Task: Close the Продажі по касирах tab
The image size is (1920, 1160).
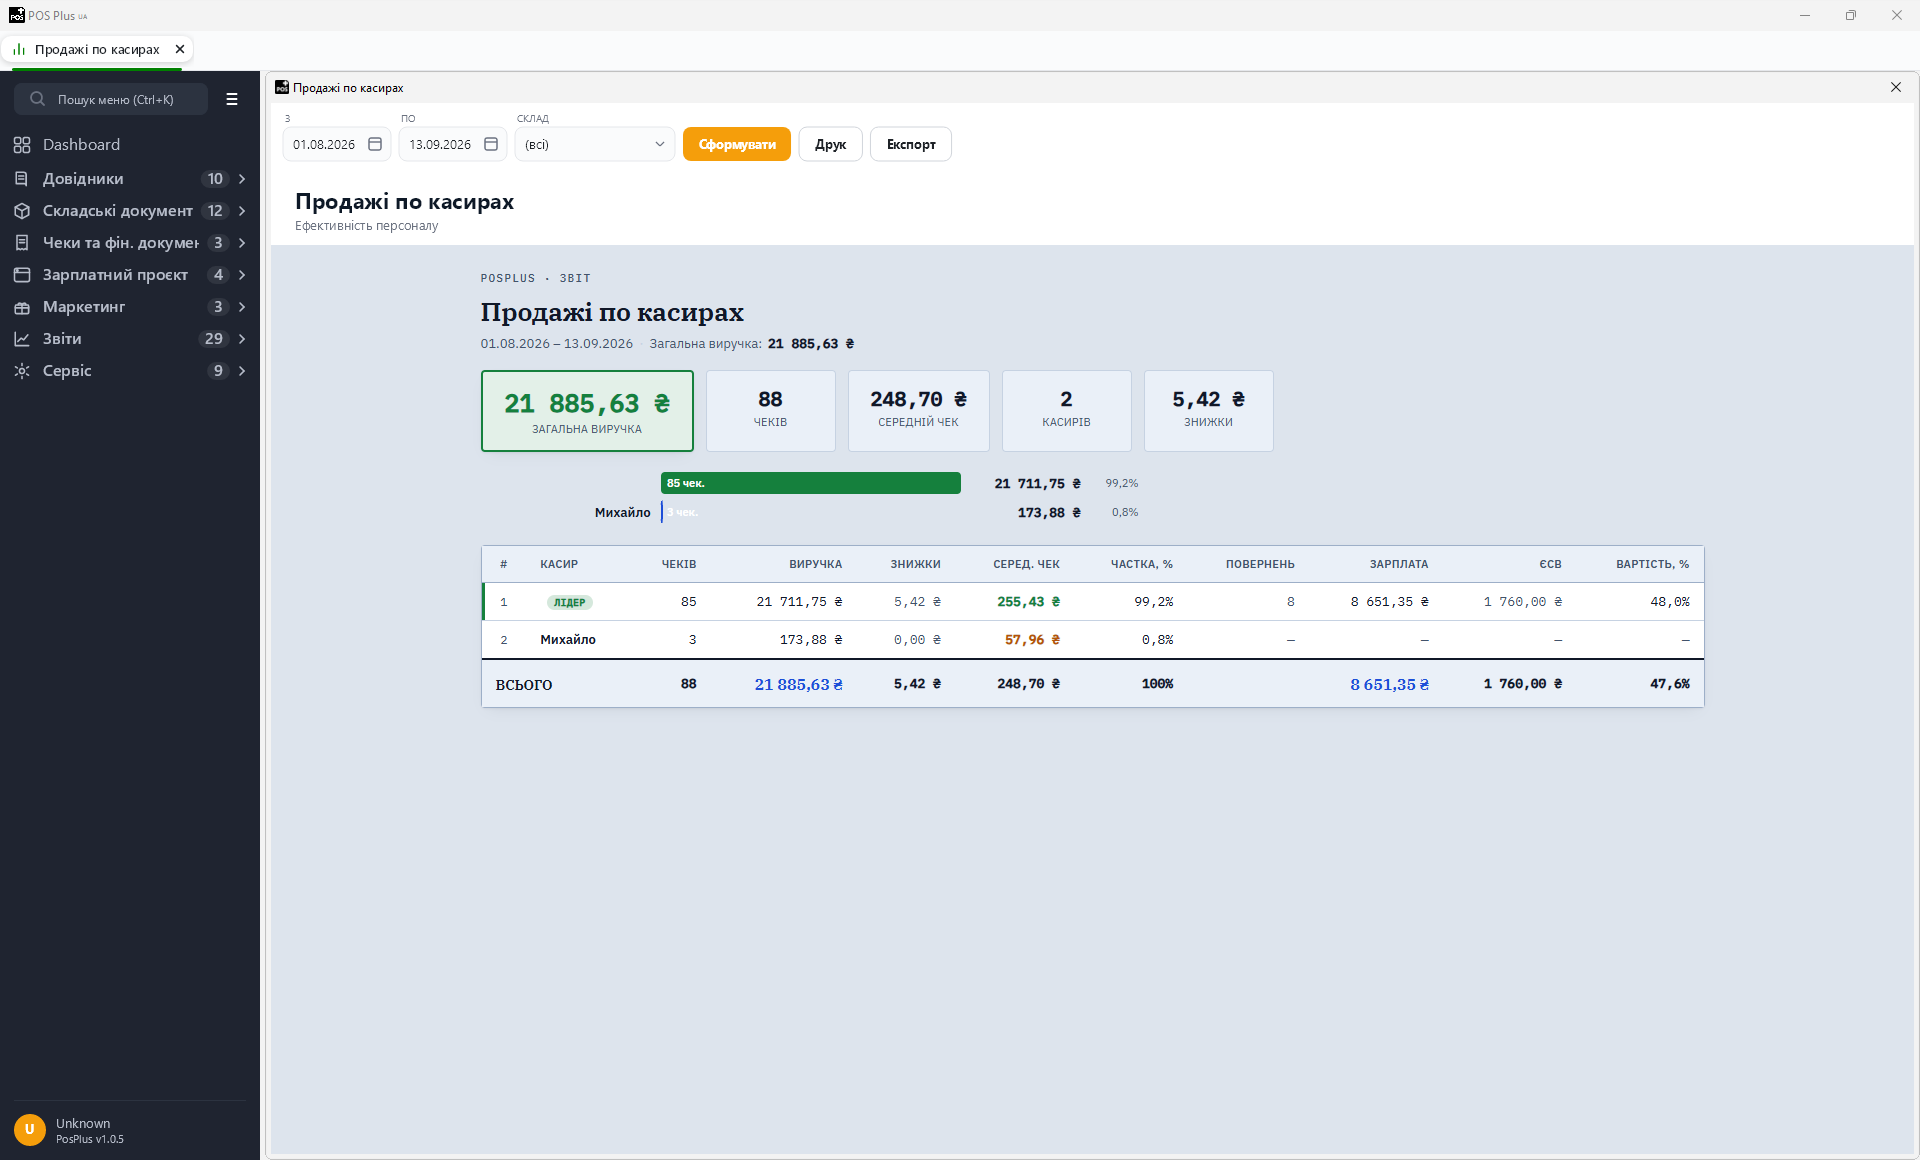Action: pyautogui.click(x=180, y=49)
